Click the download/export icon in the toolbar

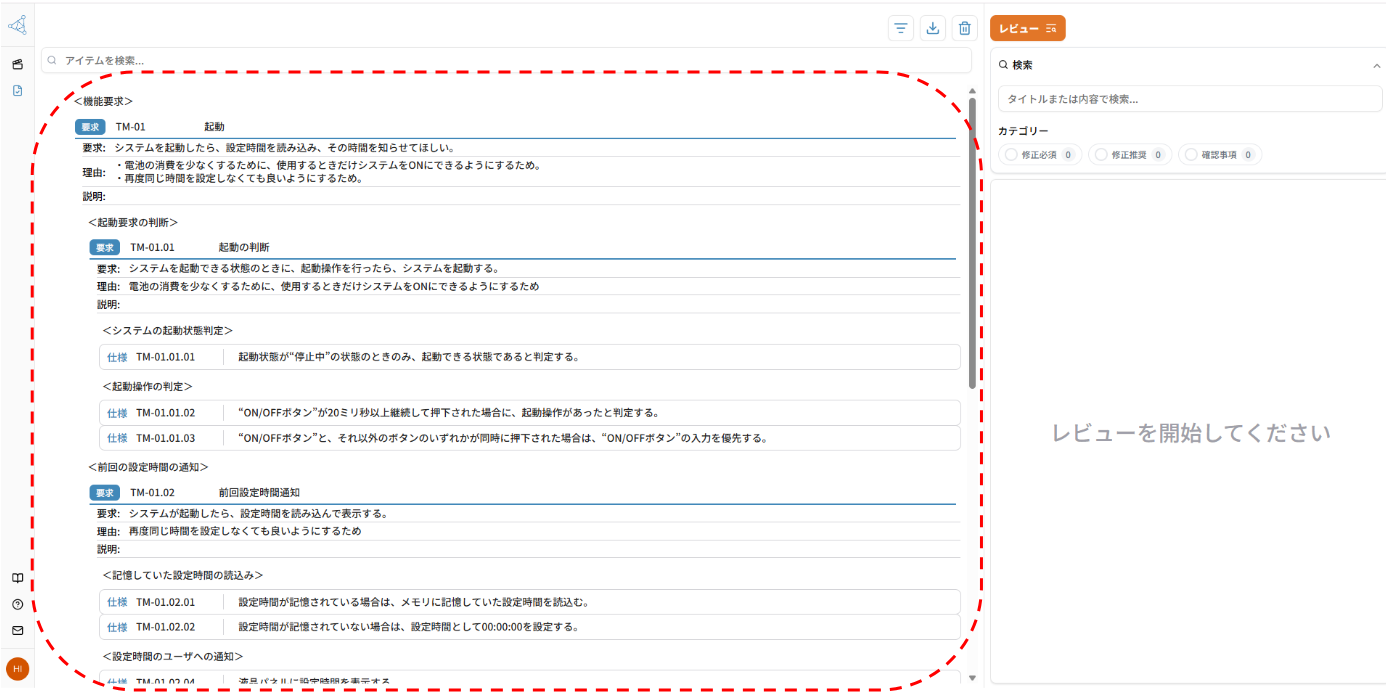(x=933, y=28)
